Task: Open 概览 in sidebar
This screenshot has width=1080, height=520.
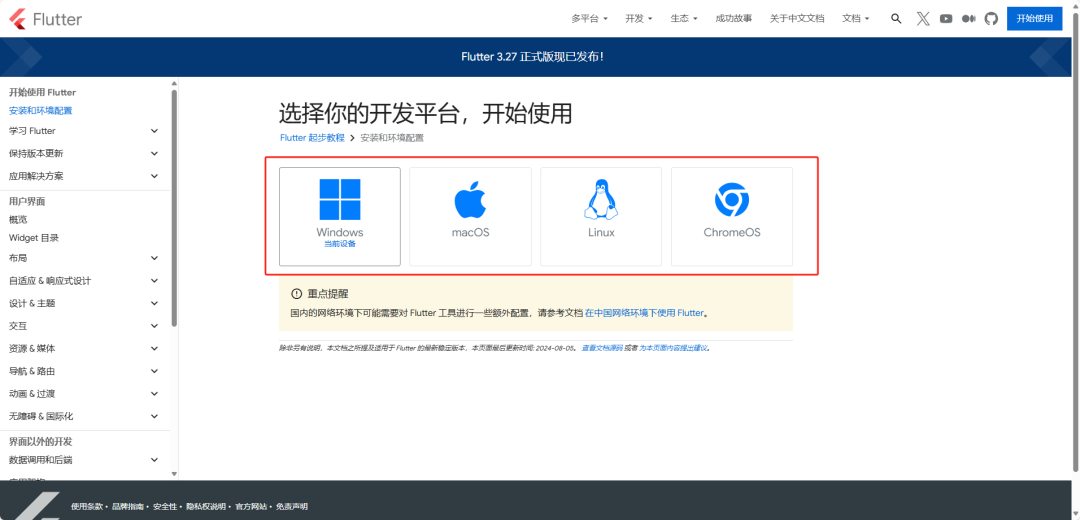Action: tap(18, 220)
